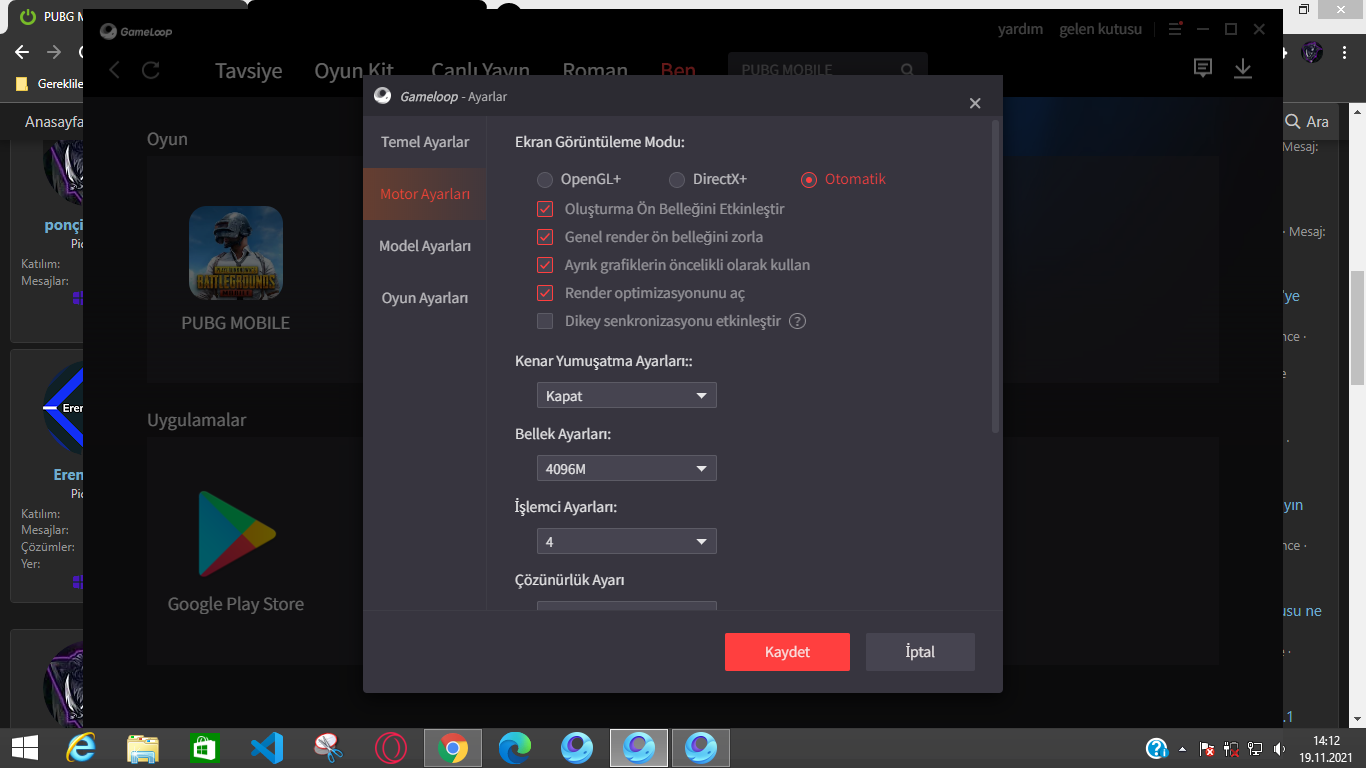Screen dimensions: 1366x768
Task: Enable Dikey senkronizasyonu etkinleştir checkbox
Action: click(x=545, y=321)
